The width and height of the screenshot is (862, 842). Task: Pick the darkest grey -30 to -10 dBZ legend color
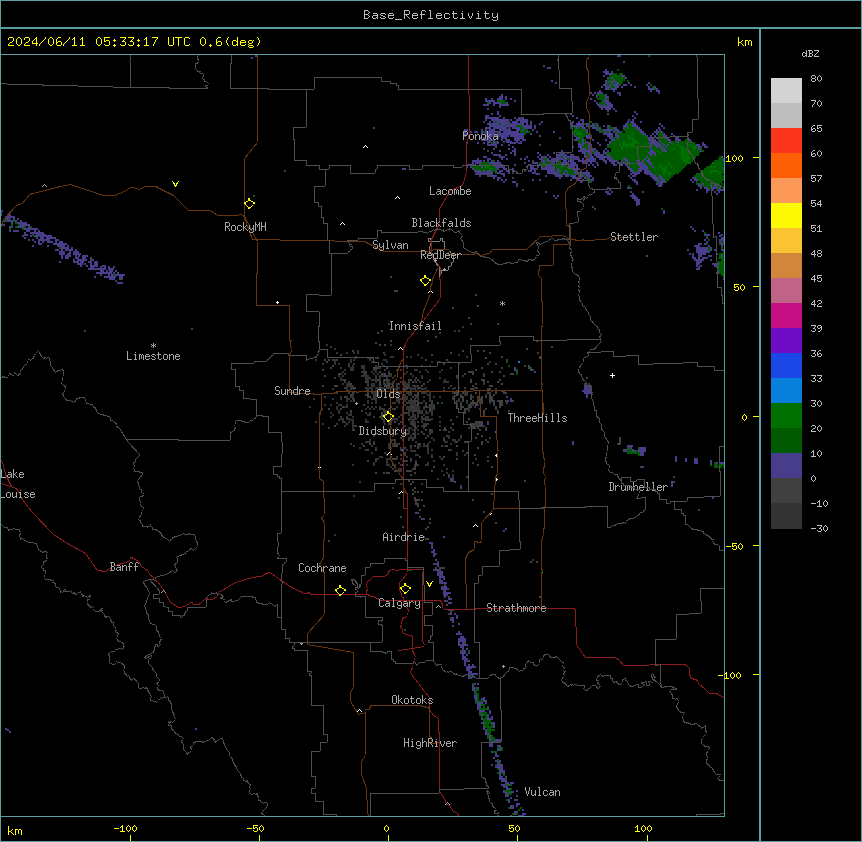coord(786,516)
